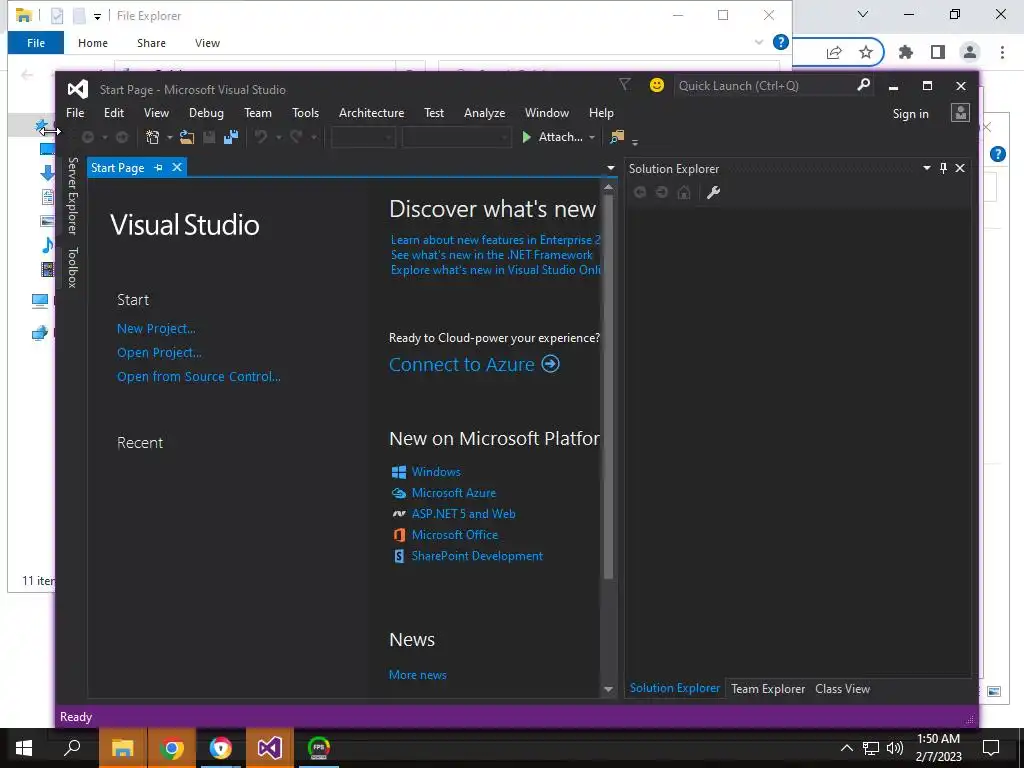
Task: Open the Attach button dropdown arrow
Action: pyautogui.click(x=592, y=138)
